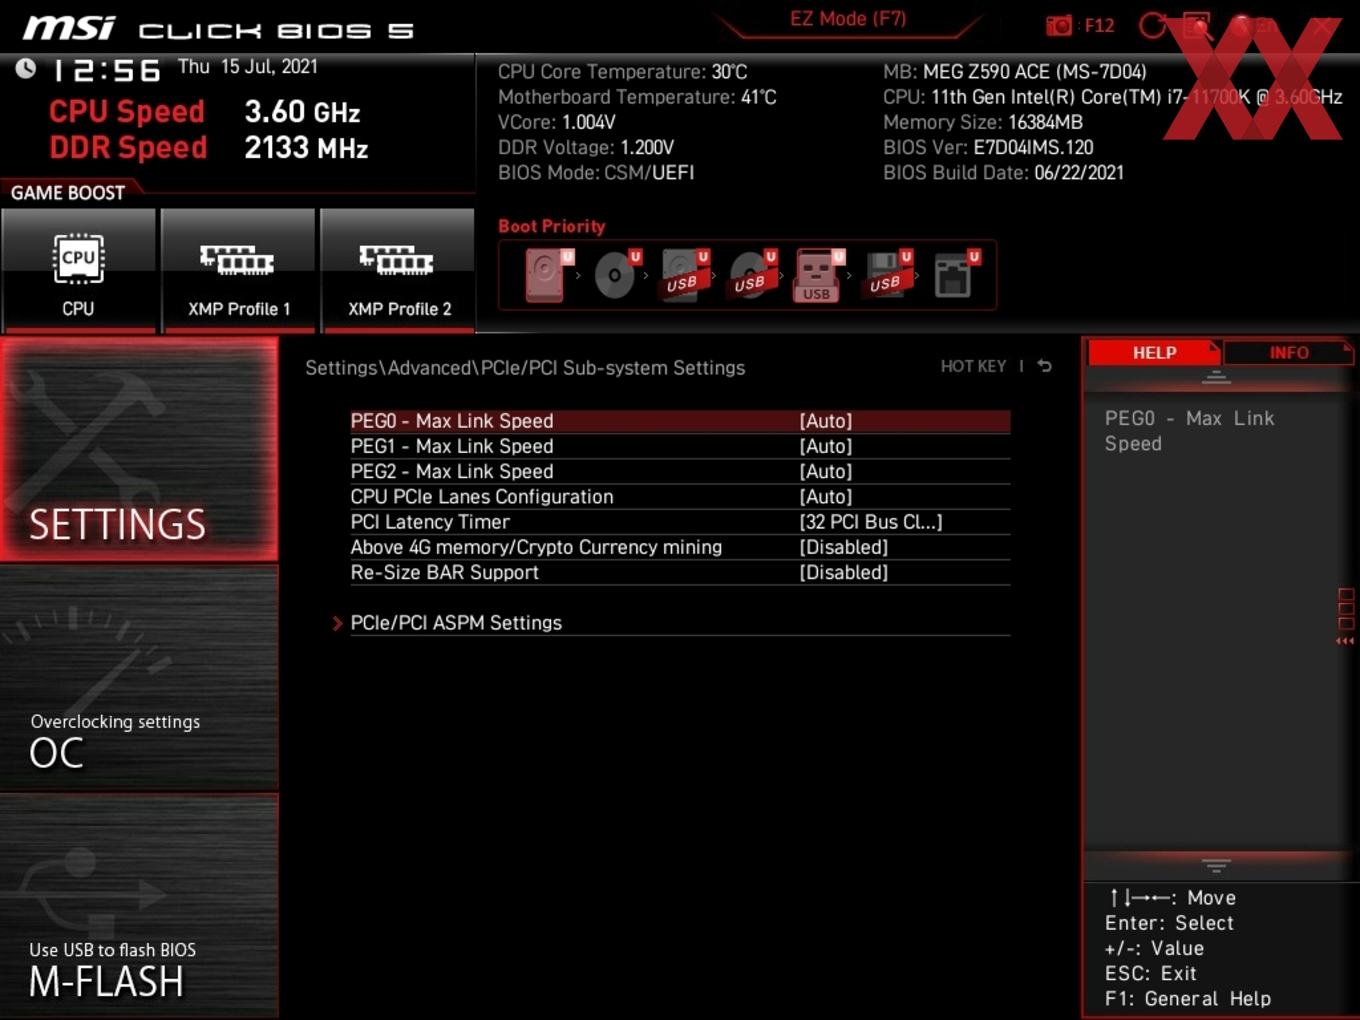Switch to the INFO tab
The height and width of the screenshot is (1020, 1360).
pos(1288,352)
